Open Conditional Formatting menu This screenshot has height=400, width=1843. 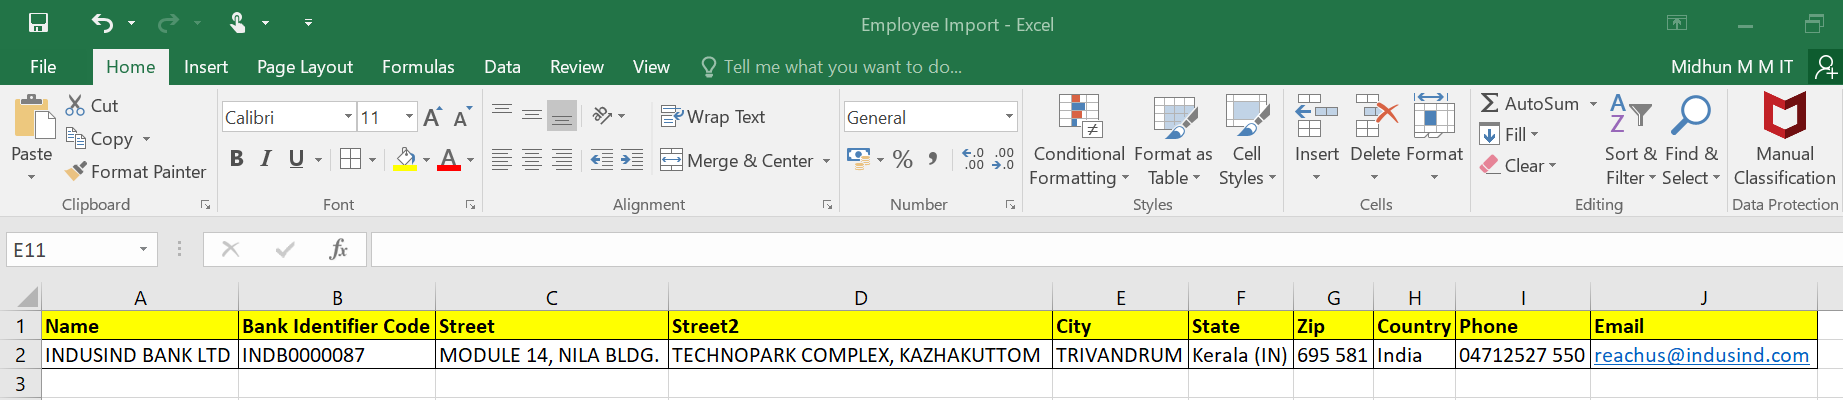coord(1079,140)
